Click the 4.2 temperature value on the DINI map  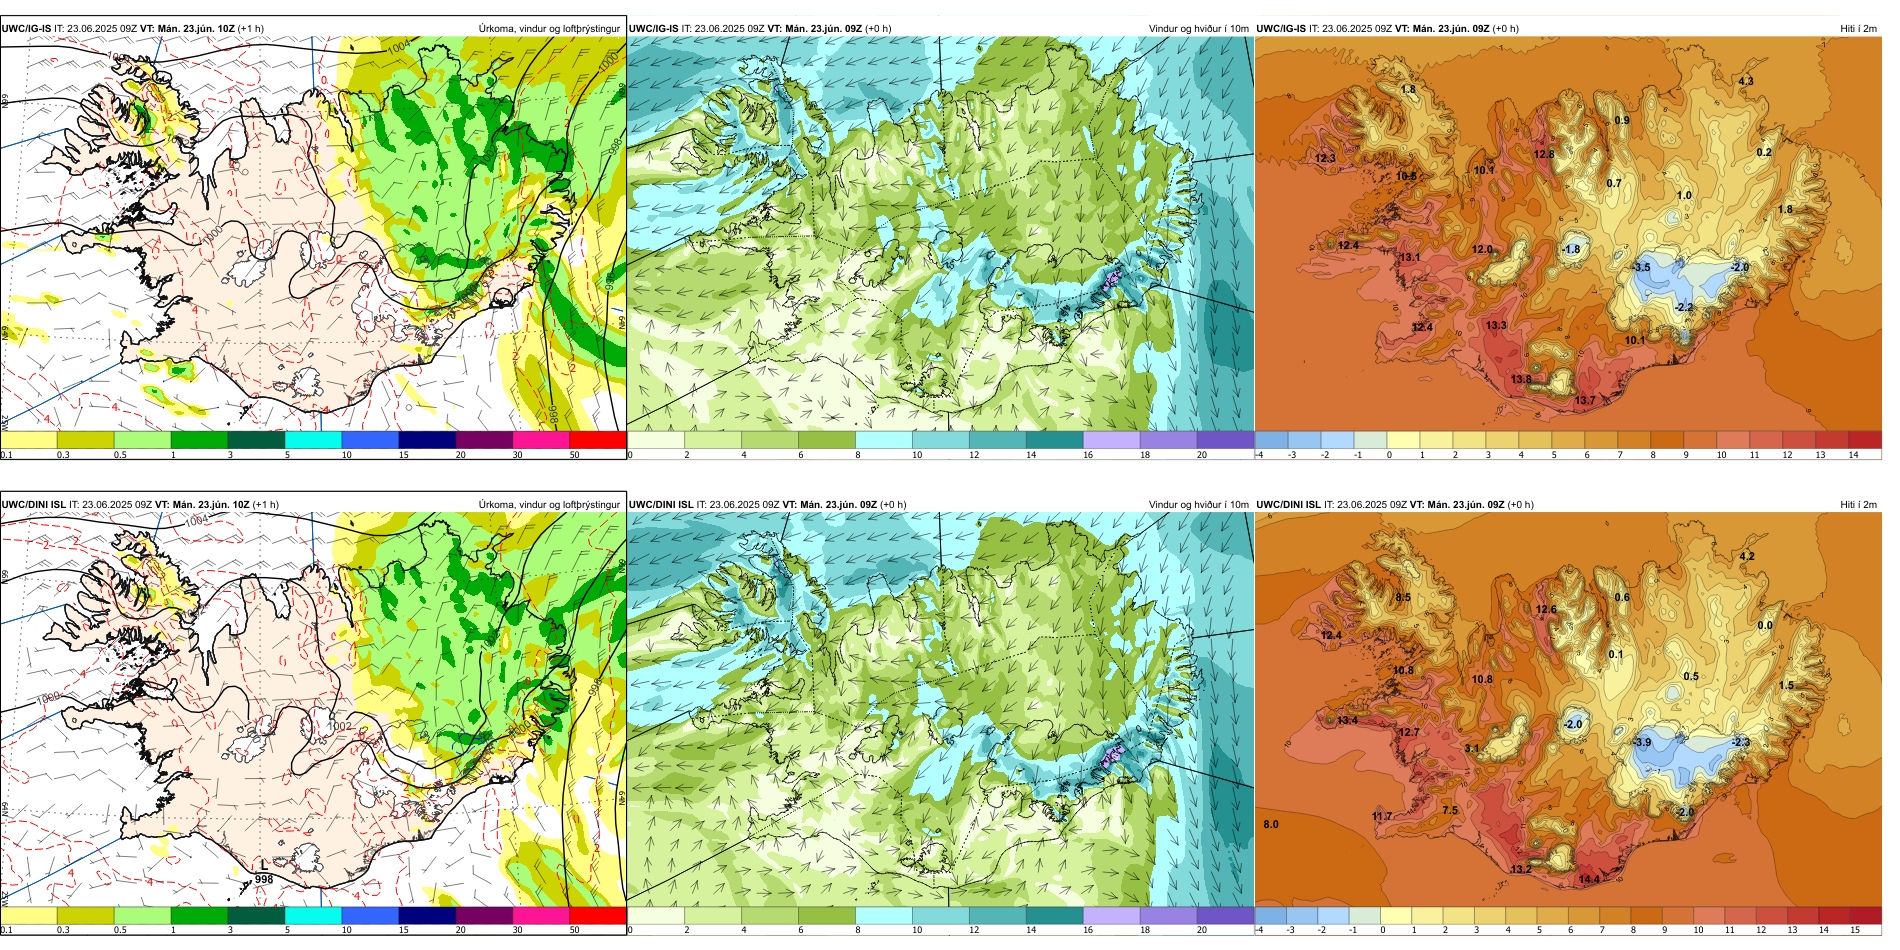coord(1747,556)
